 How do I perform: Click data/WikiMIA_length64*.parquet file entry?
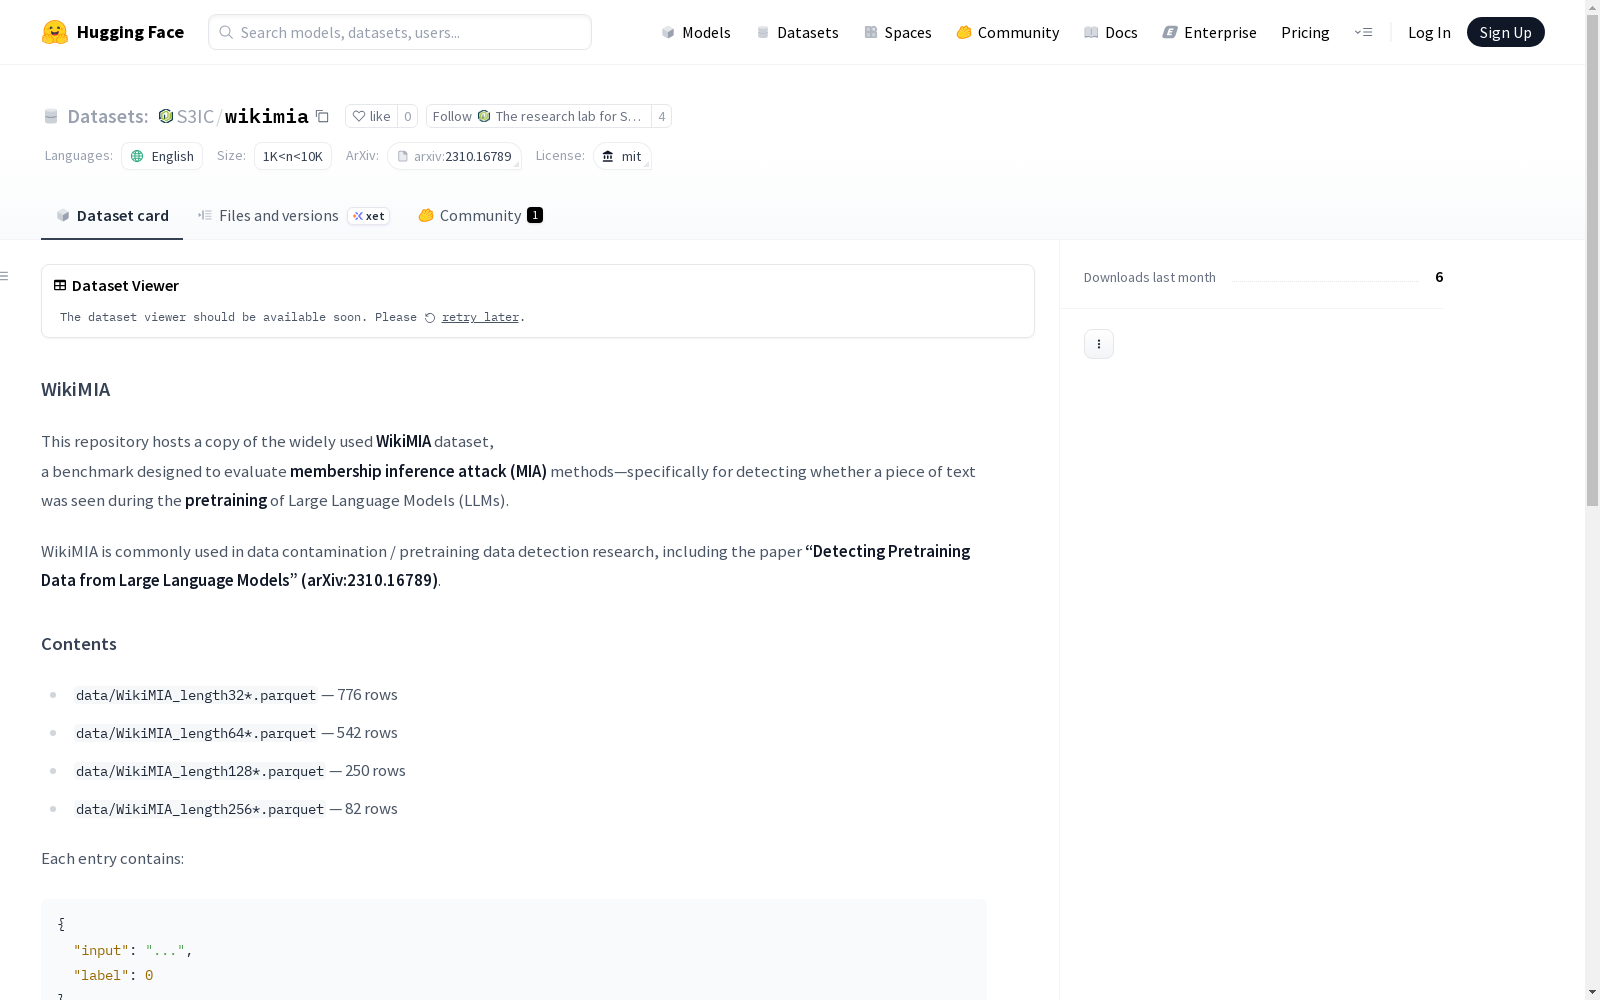196,733
